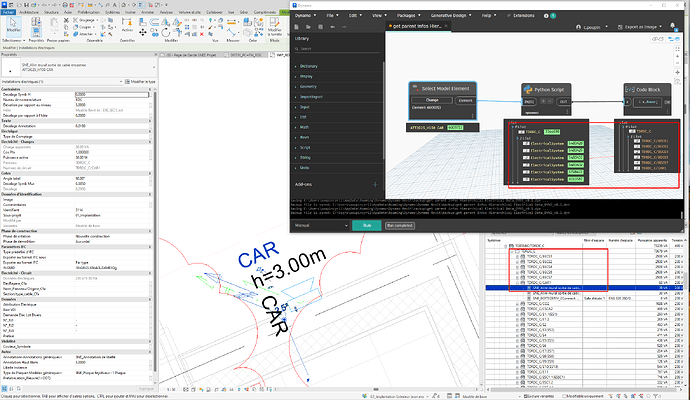Viewport: 690px width, 400px height.
Task: Click Dynamo zoom out minus icon on canvas
Action: tap(677, 64)
